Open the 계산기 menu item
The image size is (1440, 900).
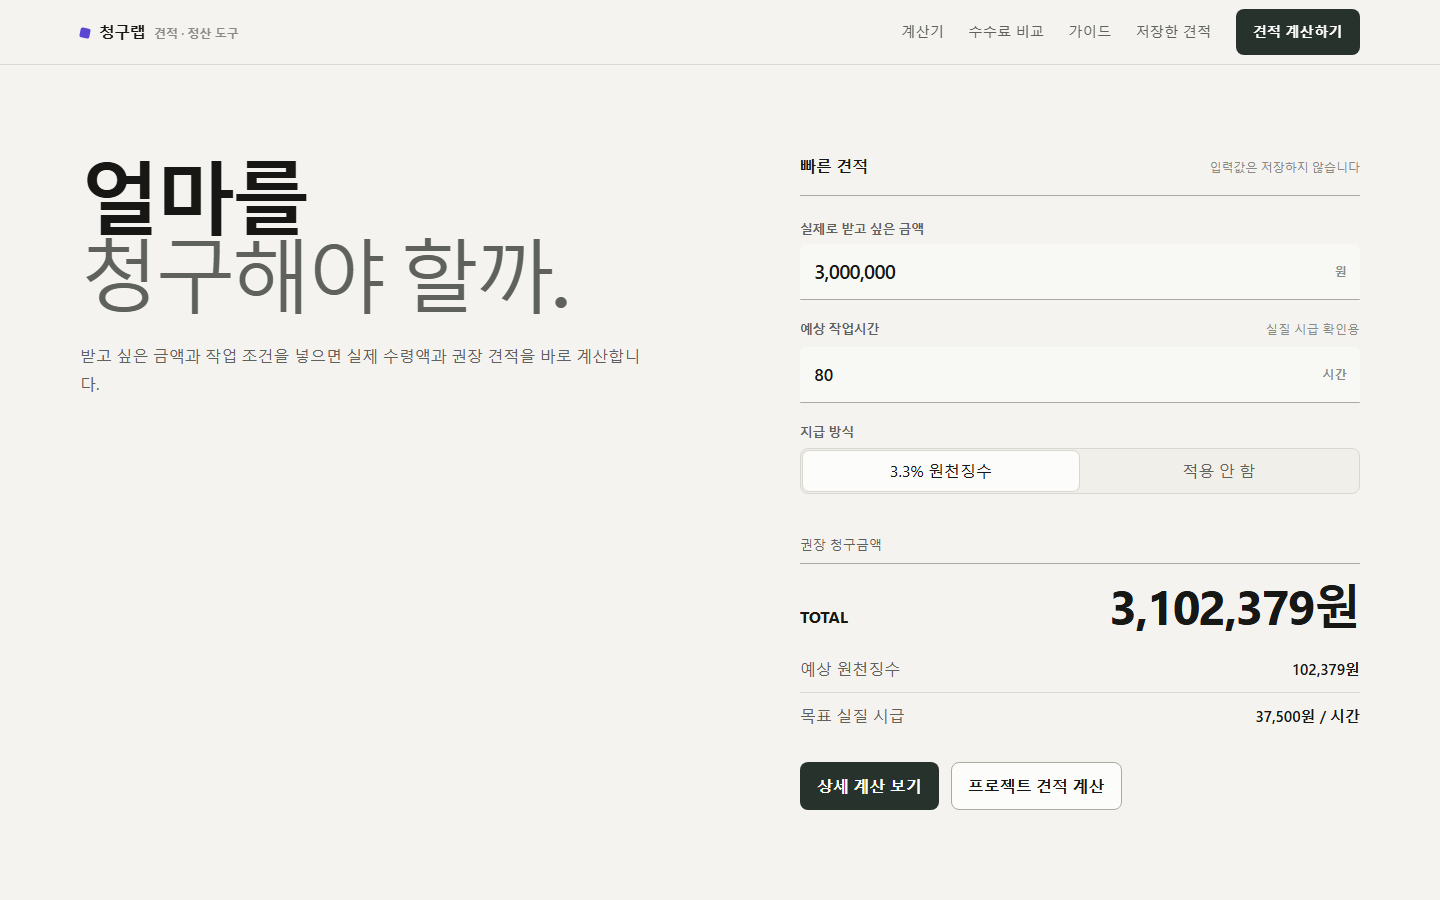pos(922,32)
